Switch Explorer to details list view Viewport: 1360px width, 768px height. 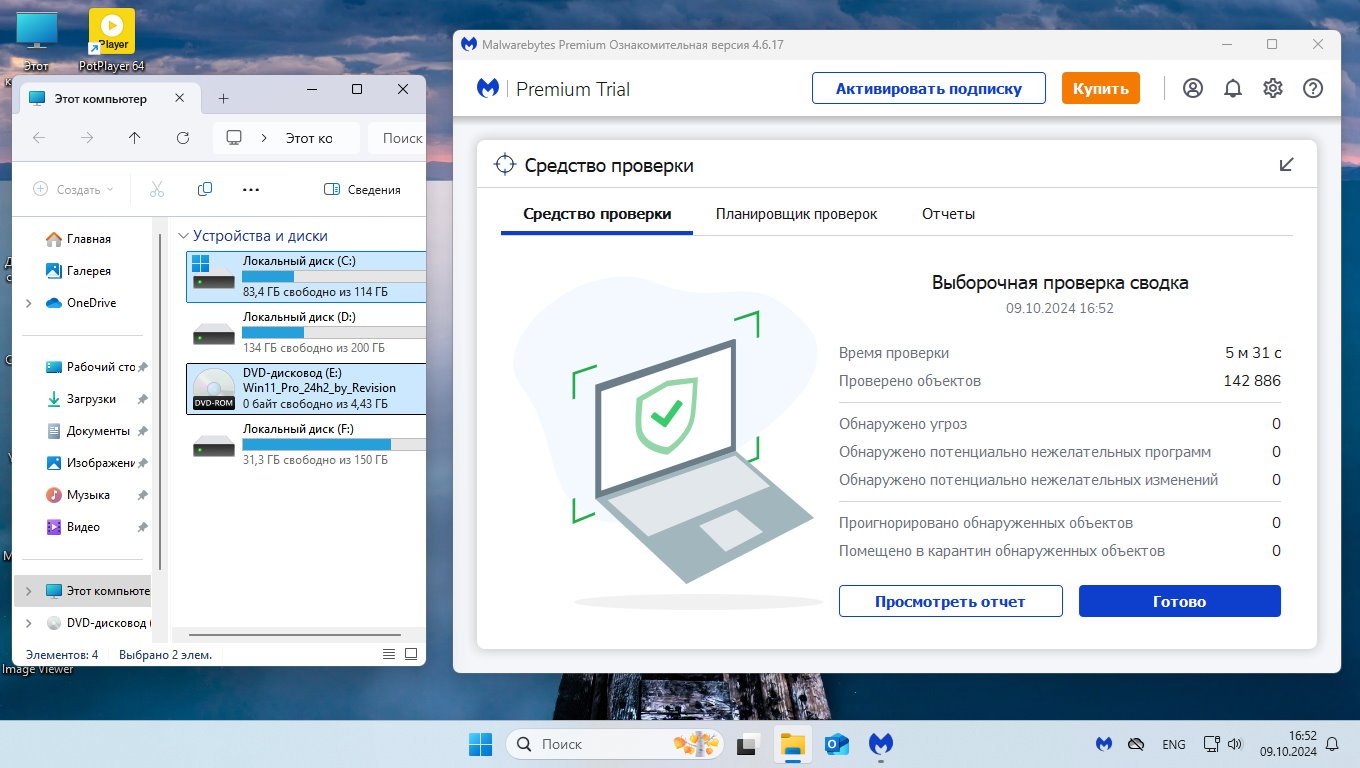click(389, 654)
